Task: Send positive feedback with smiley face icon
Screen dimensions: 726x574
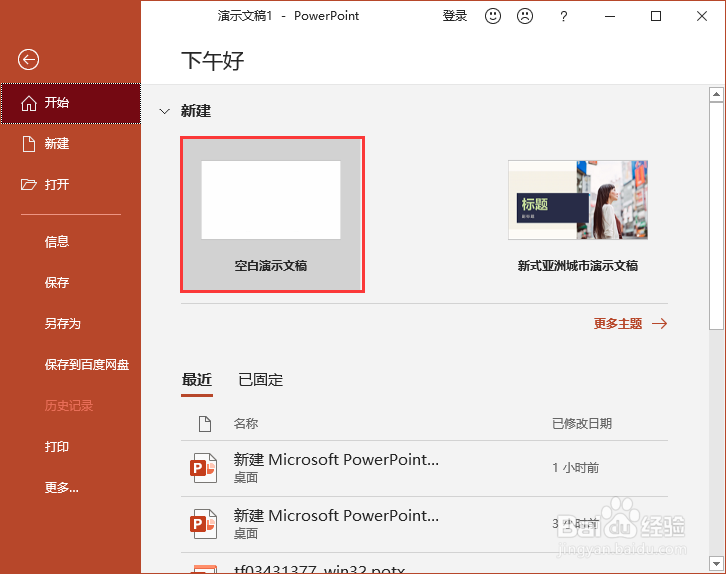Action: [x=493, y=16]
